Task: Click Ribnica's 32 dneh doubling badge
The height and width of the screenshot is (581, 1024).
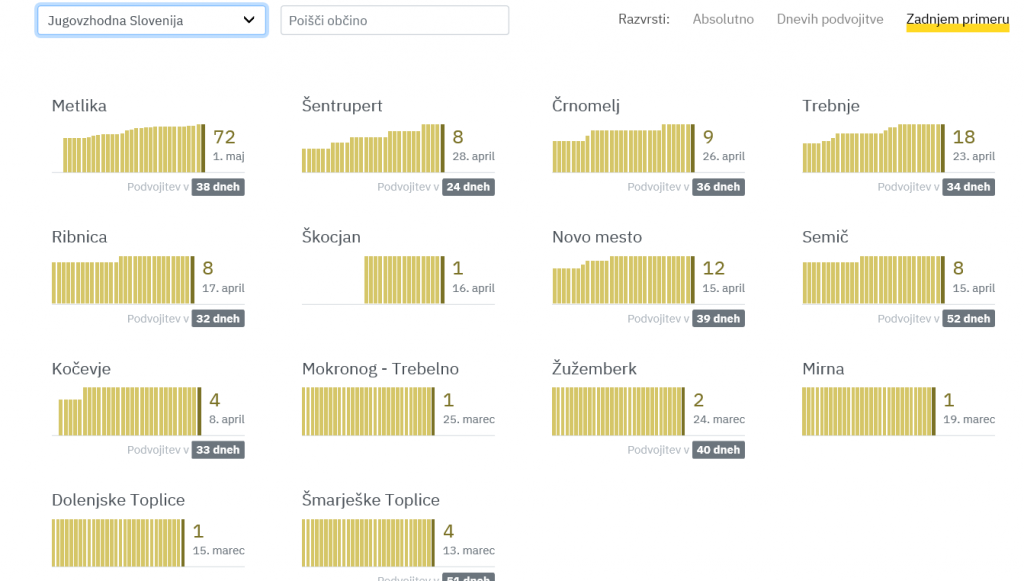Action: [x=218, y=319]
